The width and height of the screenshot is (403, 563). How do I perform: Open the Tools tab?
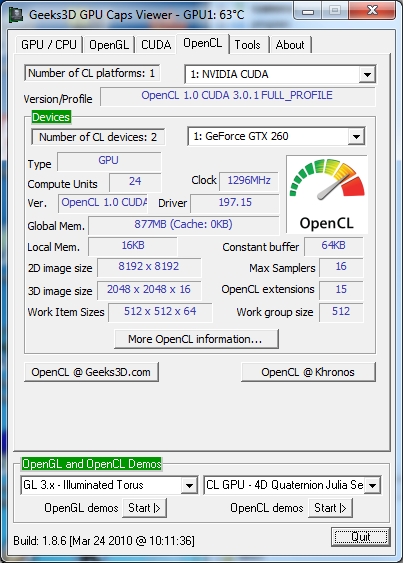[247, 45]
